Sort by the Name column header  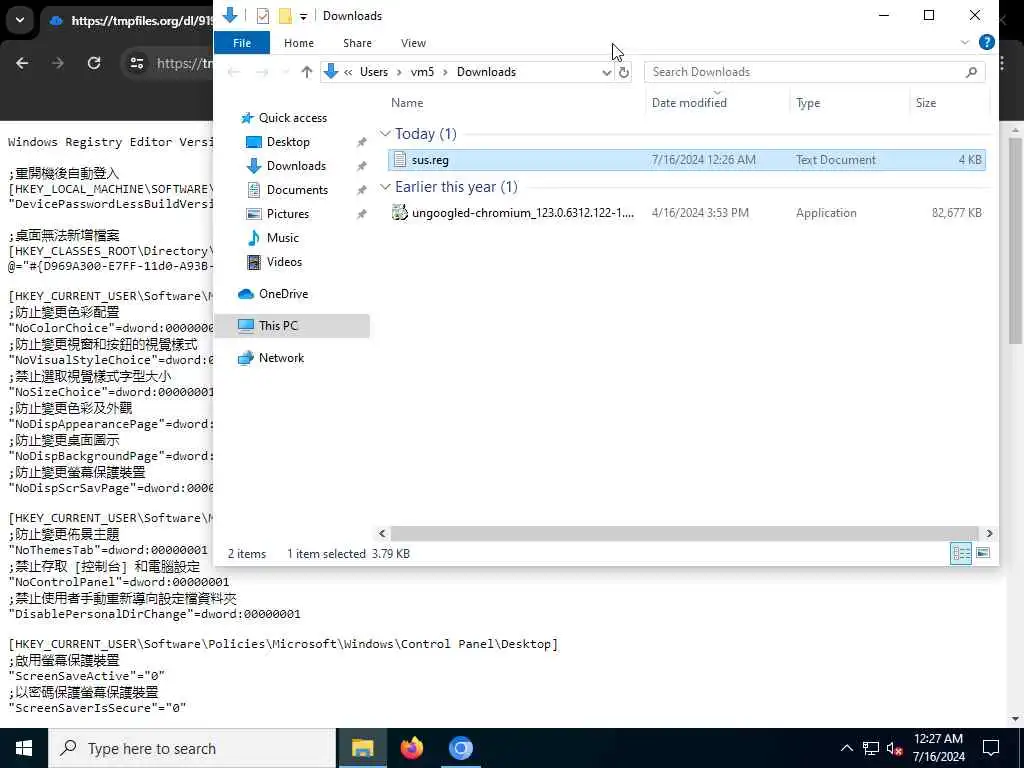click(x=407, y=103)
